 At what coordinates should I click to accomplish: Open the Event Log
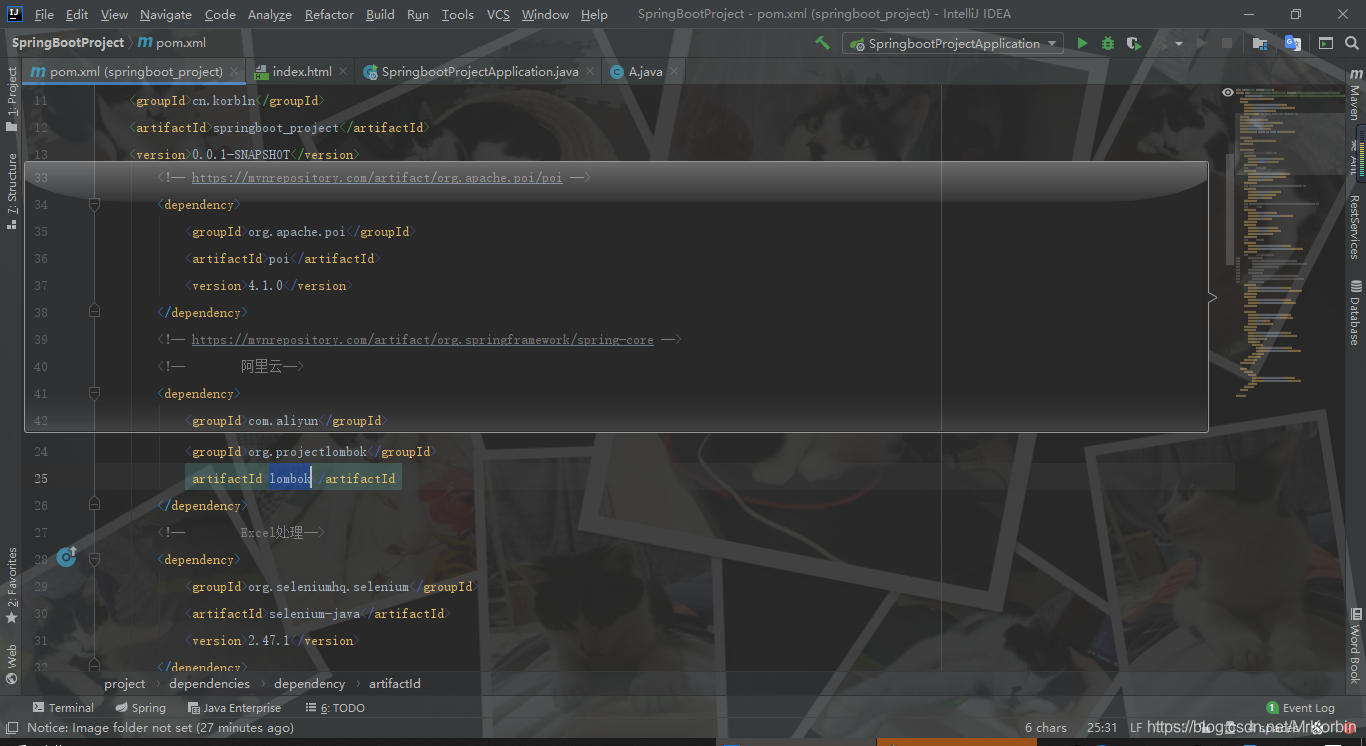coord(1300,708)
